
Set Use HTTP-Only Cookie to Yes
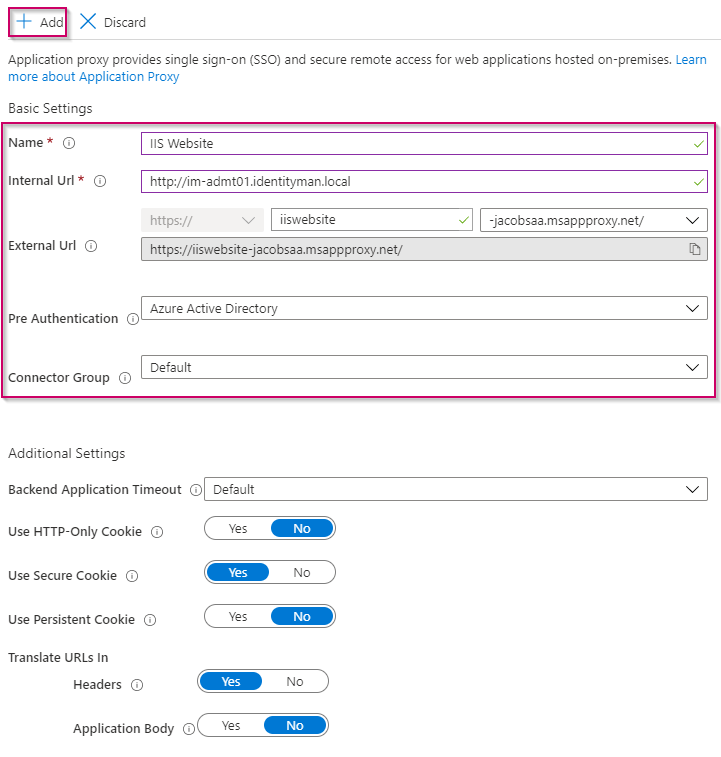(x=238, y=529)
